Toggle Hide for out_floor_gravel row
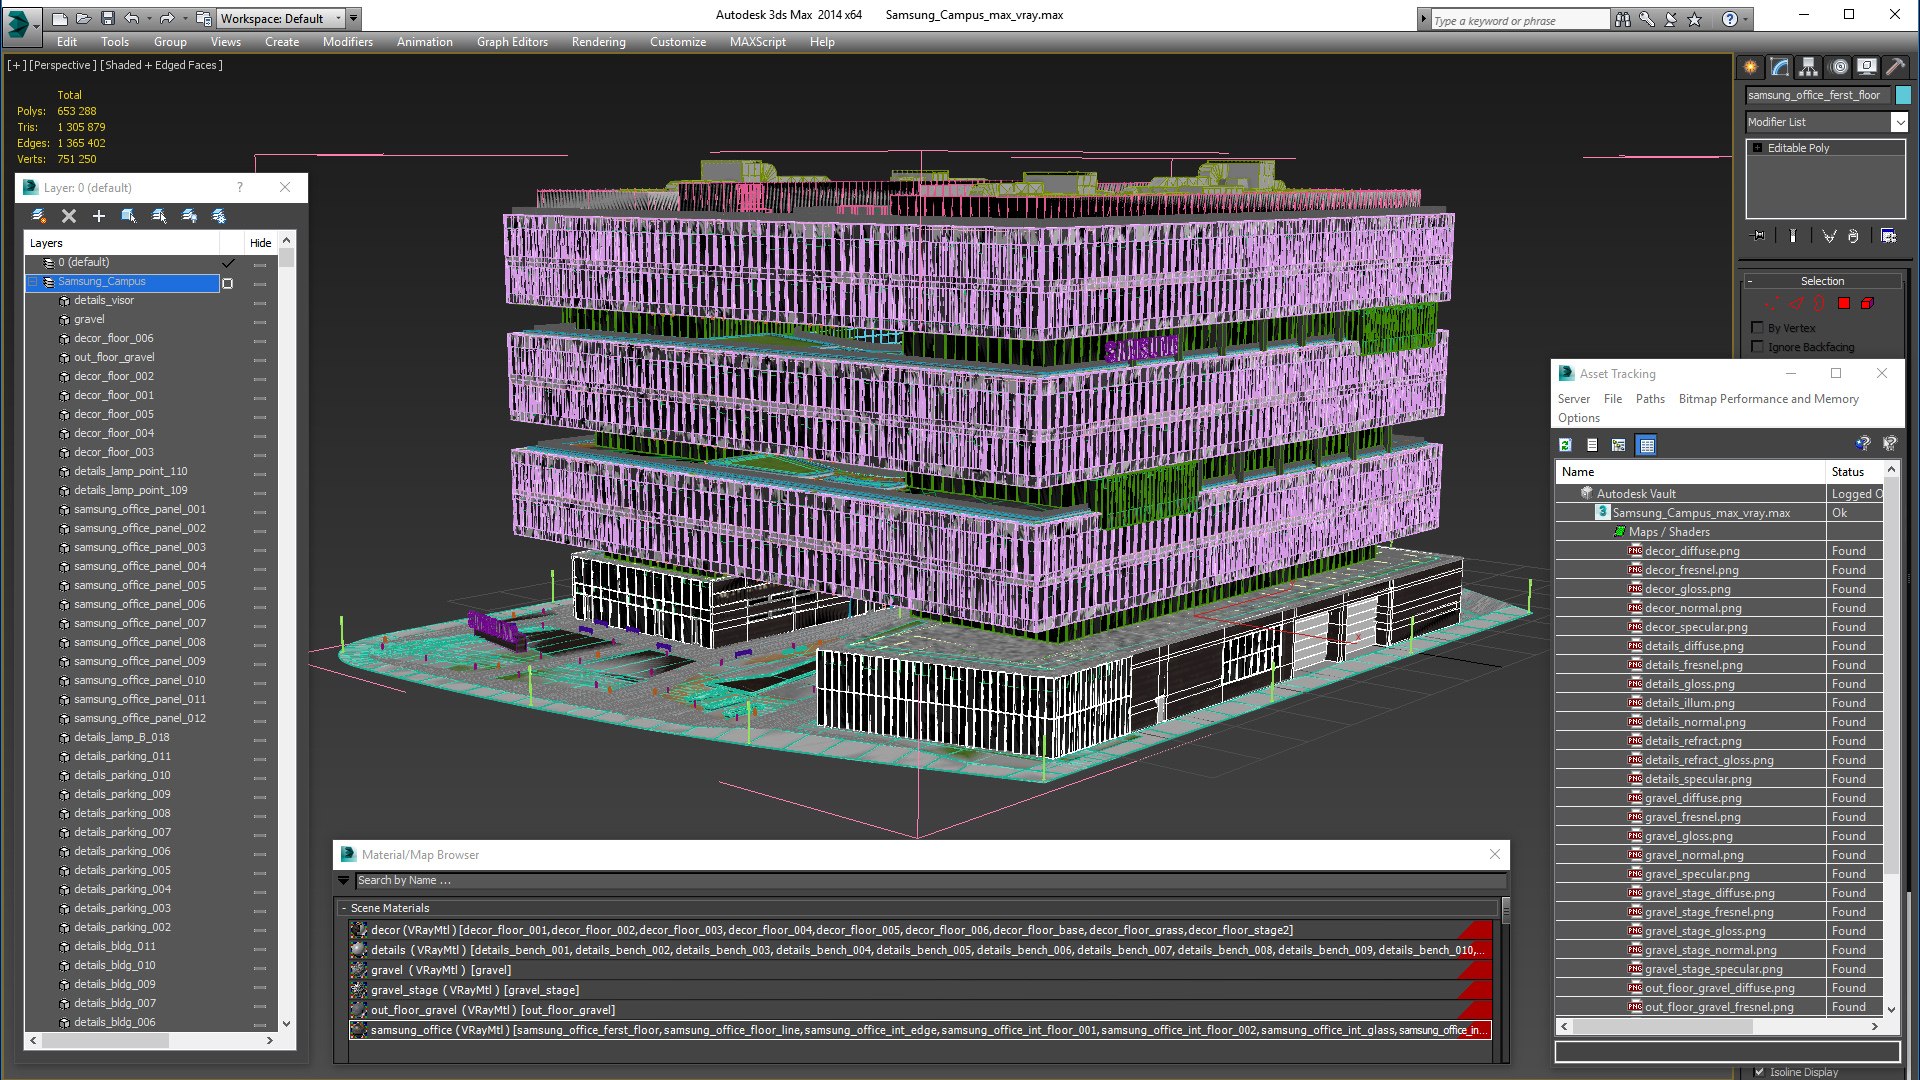This screenshot has height=1080, width=1920. pos(260,358)
